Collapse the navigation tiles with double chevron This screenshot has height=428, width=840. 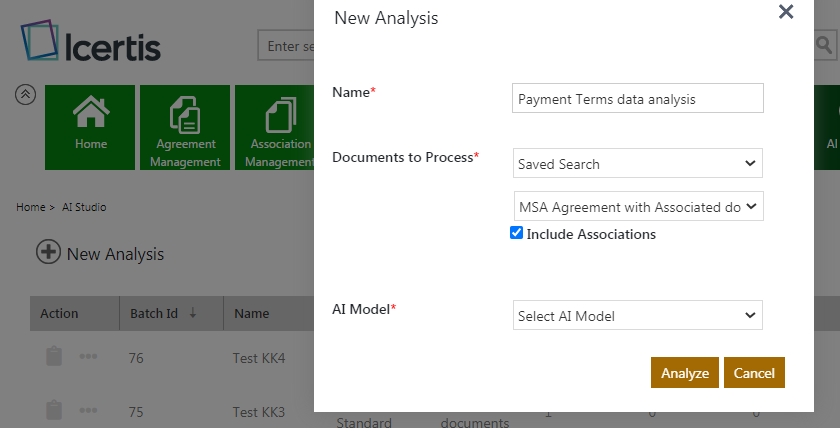26,94
